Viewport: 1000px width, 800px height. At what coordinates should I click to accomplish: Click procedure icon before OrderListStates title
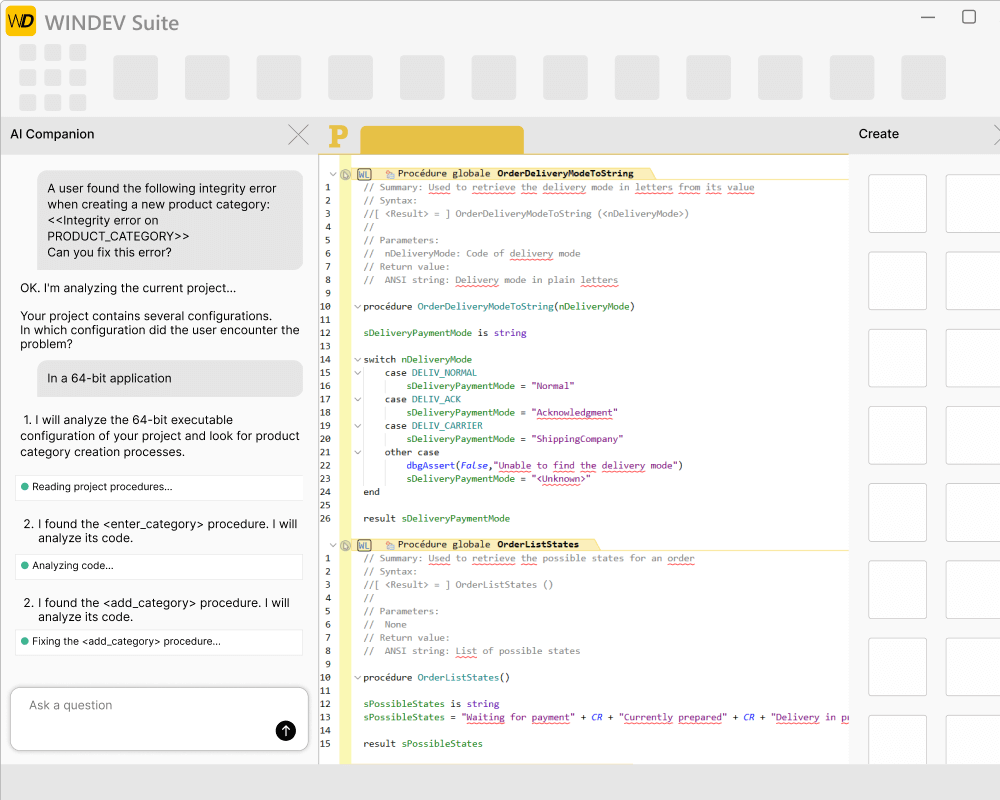(x=390, y=545)
